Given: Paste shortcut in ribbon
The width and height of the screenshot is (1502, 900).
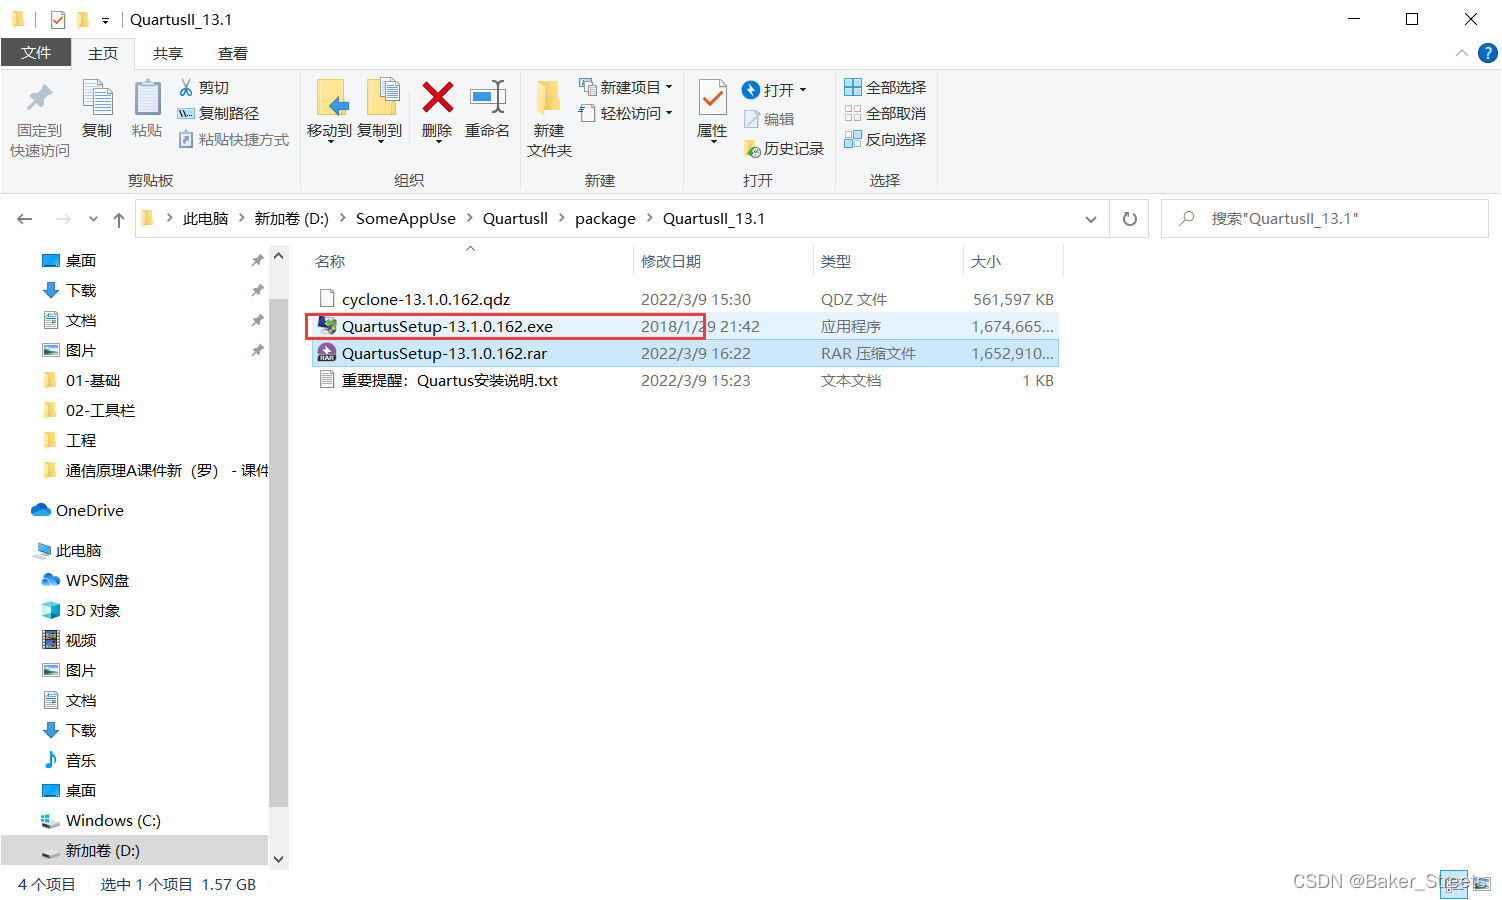Looking at the screenshot, I should tap(233, 140).
